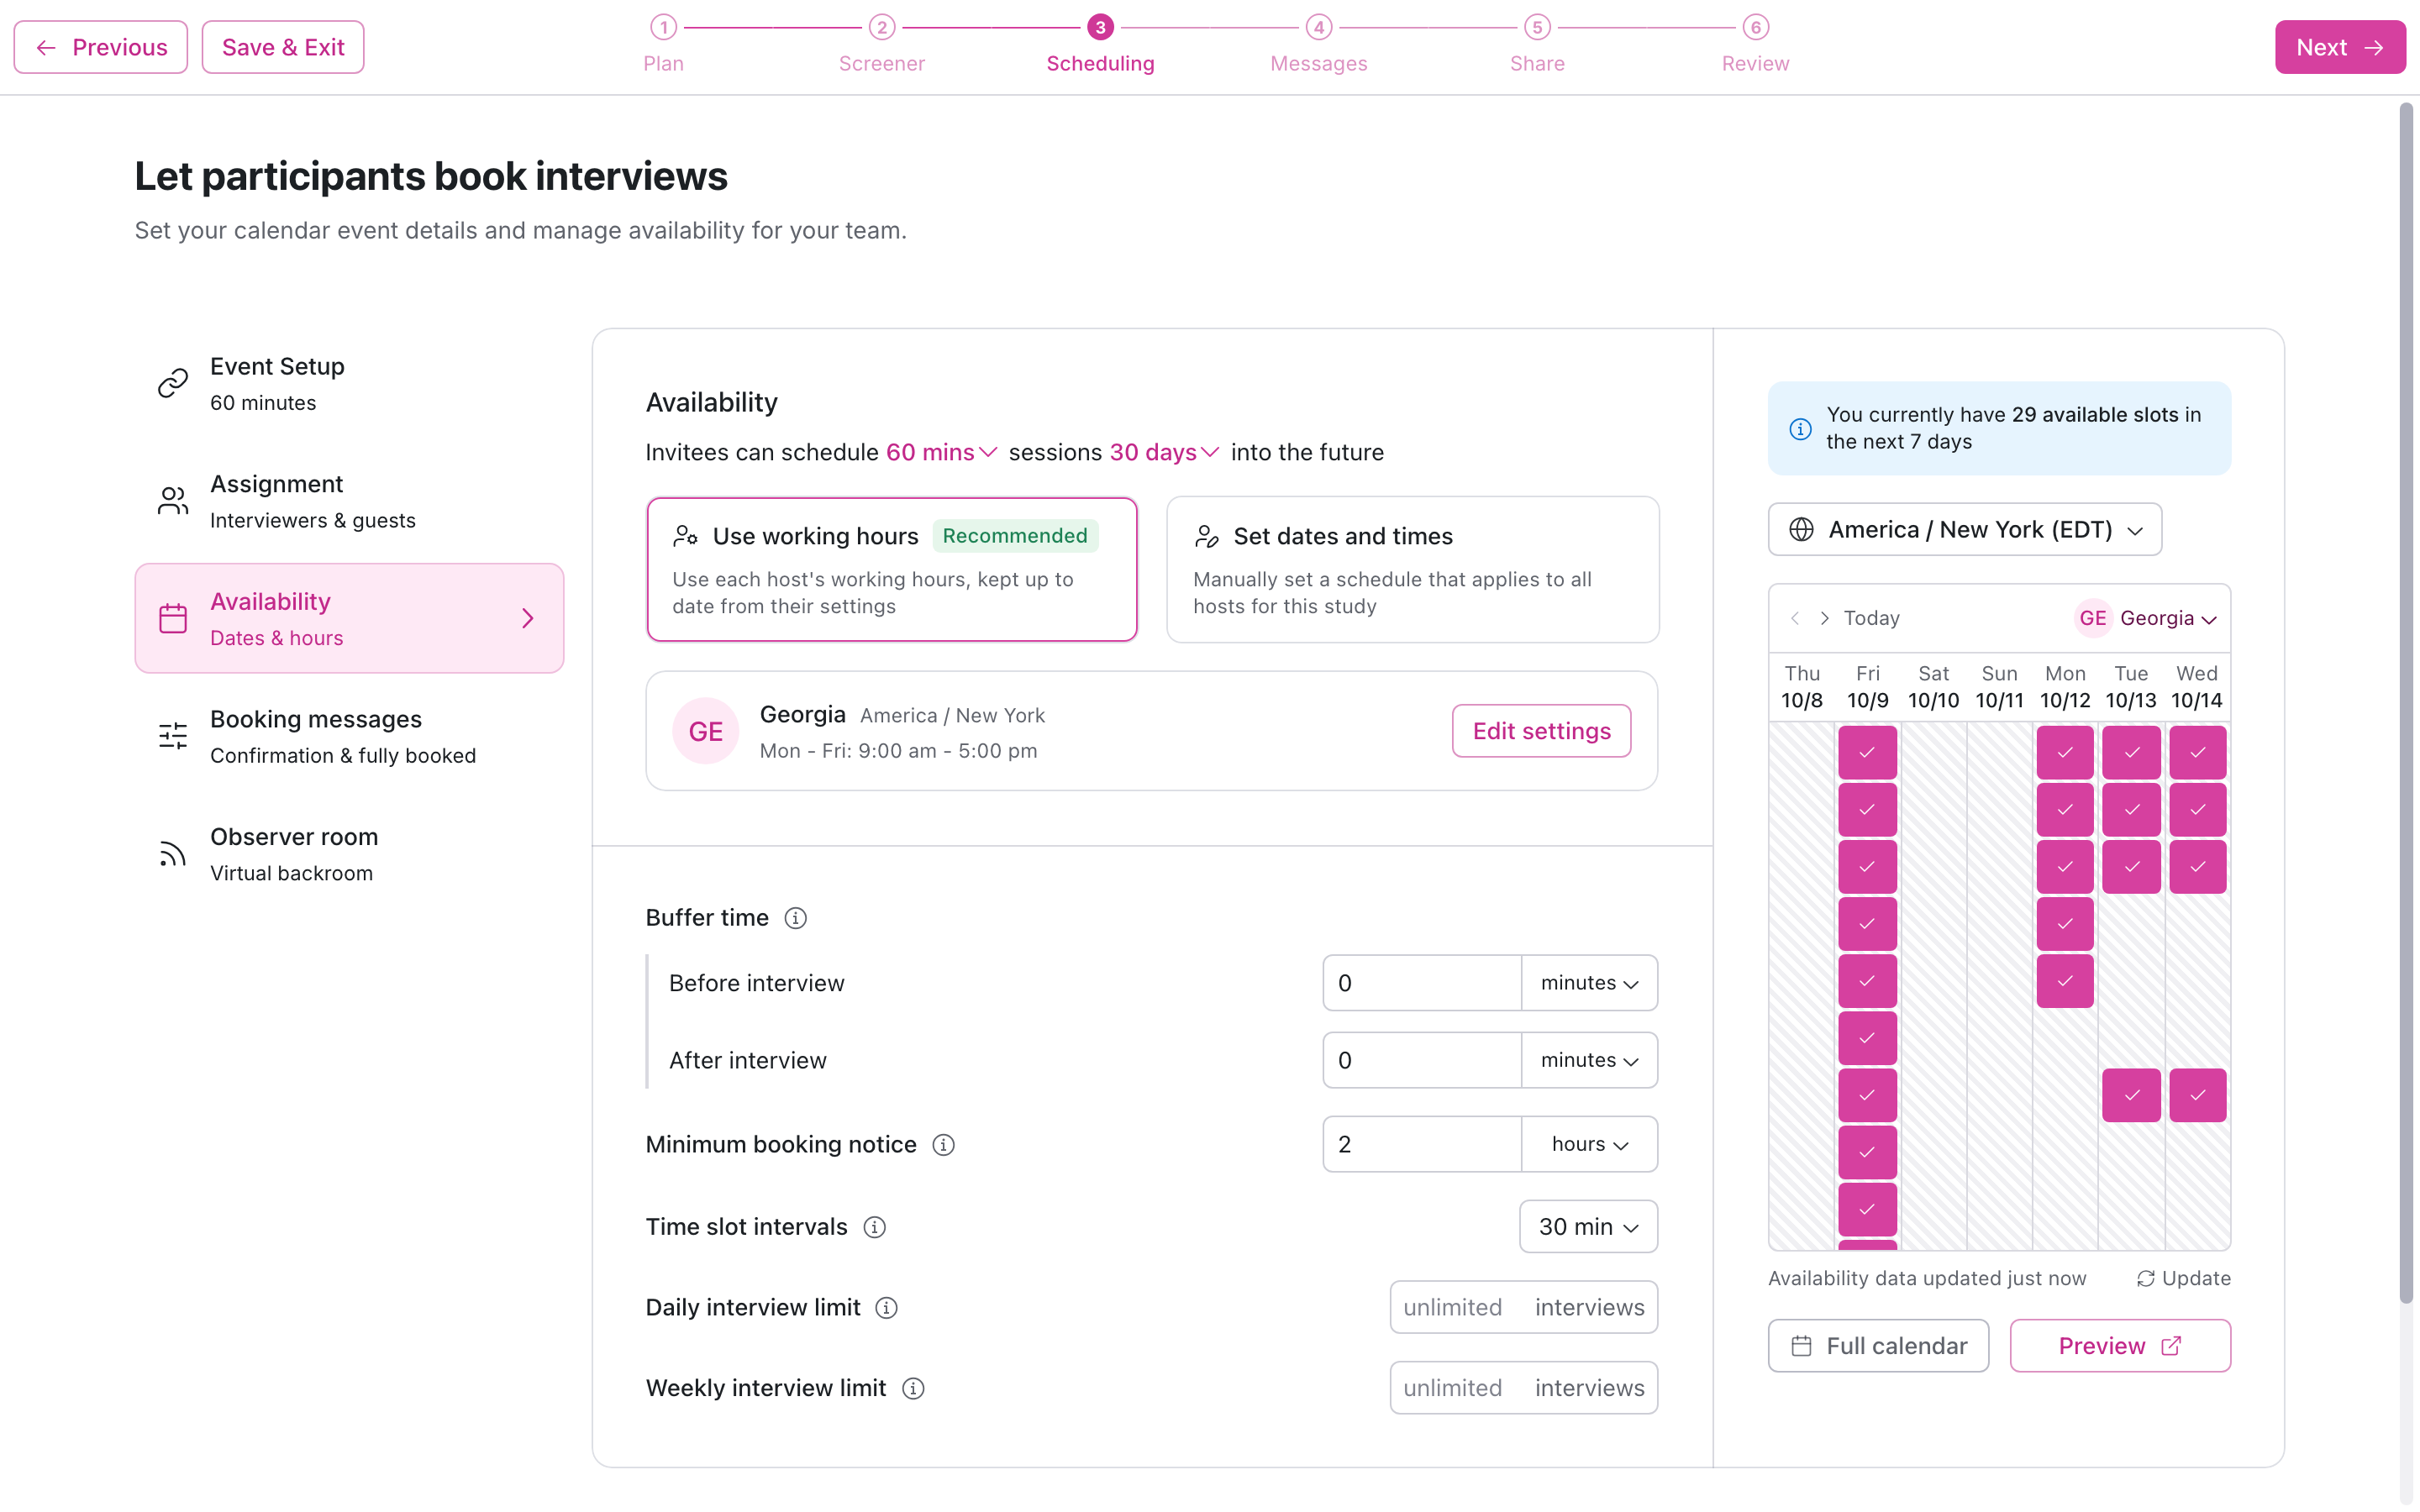The width and height of the screenshot is (2420, 1512).
Task: Click the Next button
Action: 2340,47
